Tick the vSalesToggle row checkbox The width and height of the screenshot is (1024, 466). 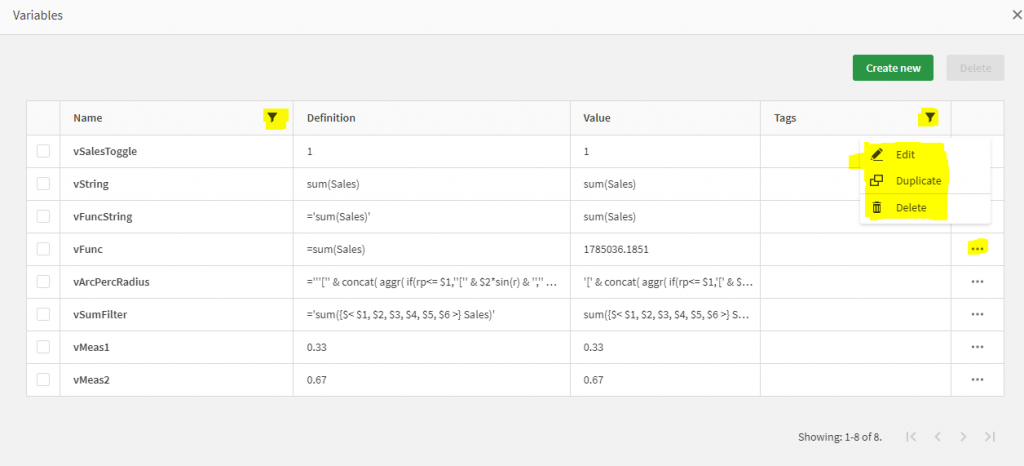(x=43, y=151)
